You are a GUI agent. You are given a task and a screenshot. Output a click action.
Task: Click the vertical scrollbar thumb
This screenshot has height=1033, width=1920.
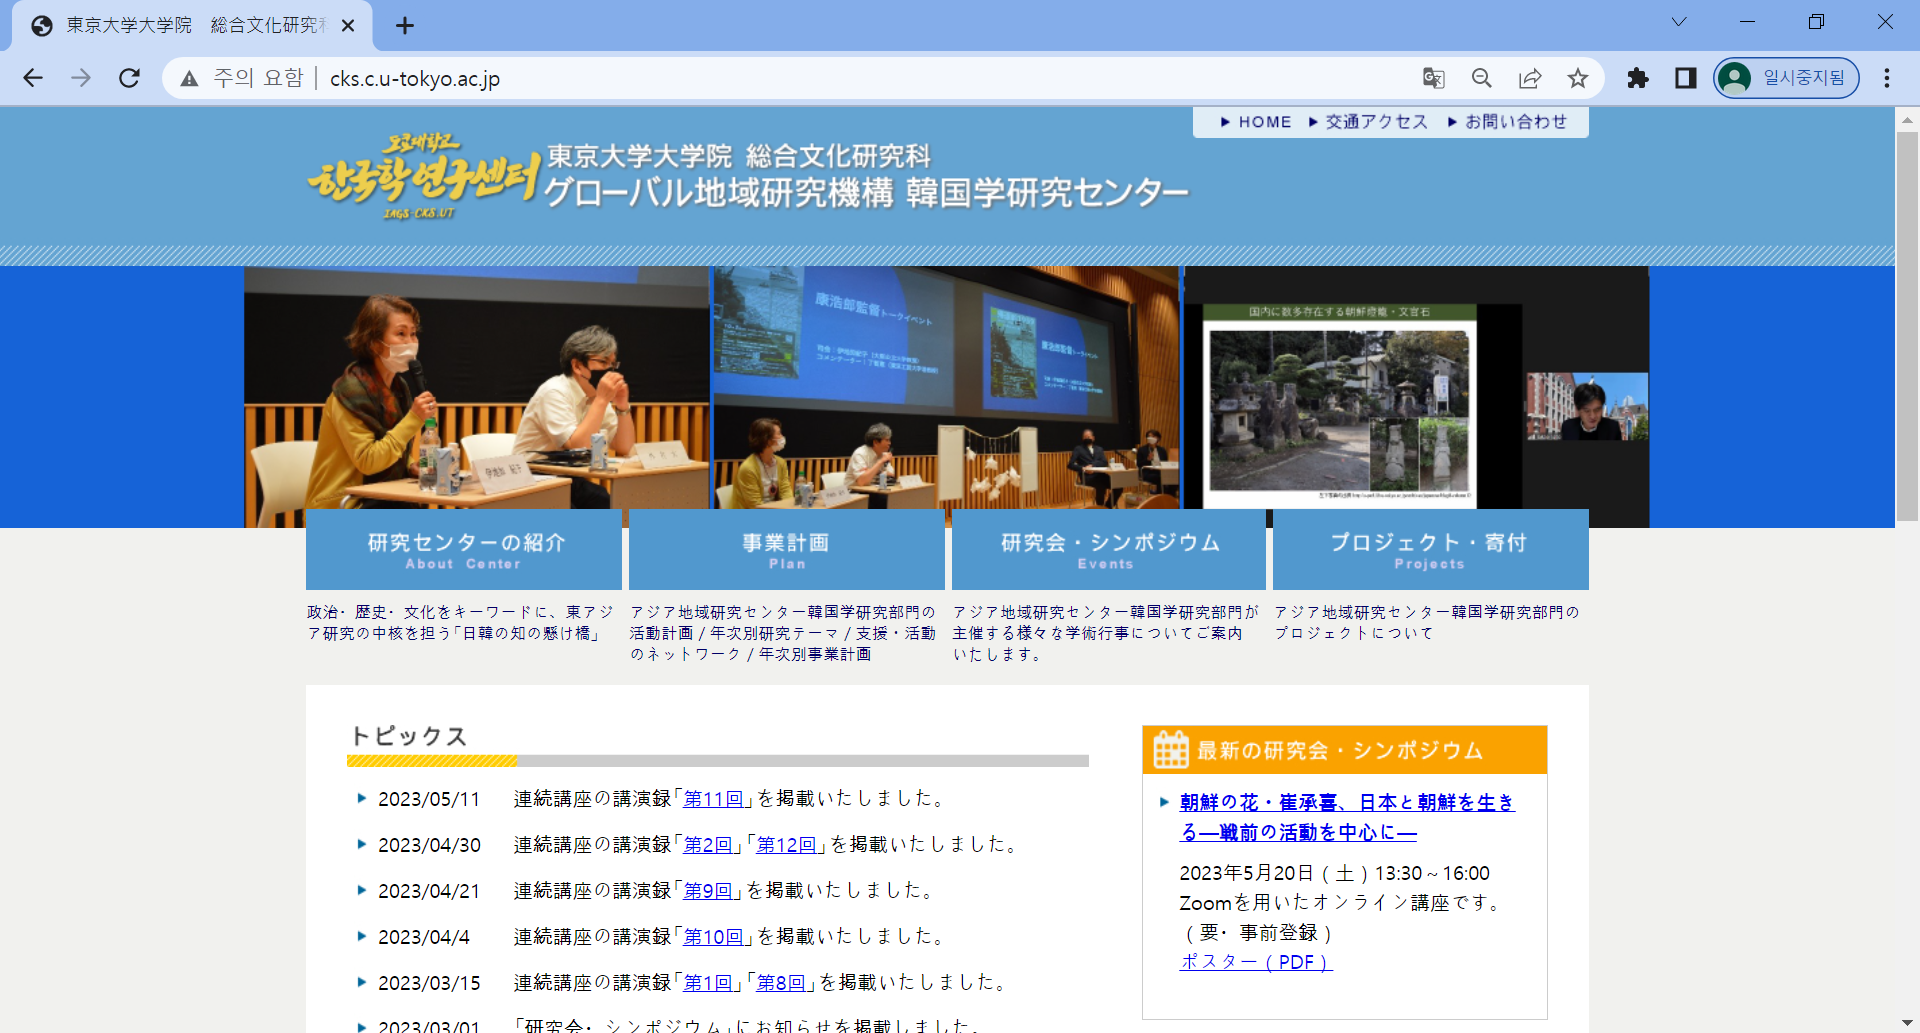click(1907, 327)
